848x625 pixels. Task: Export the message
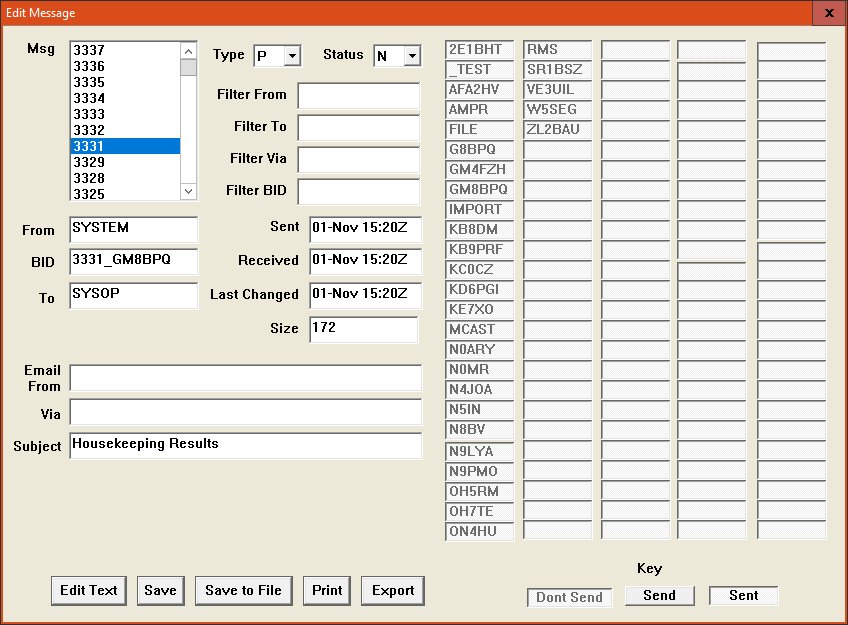coord(393,591)
